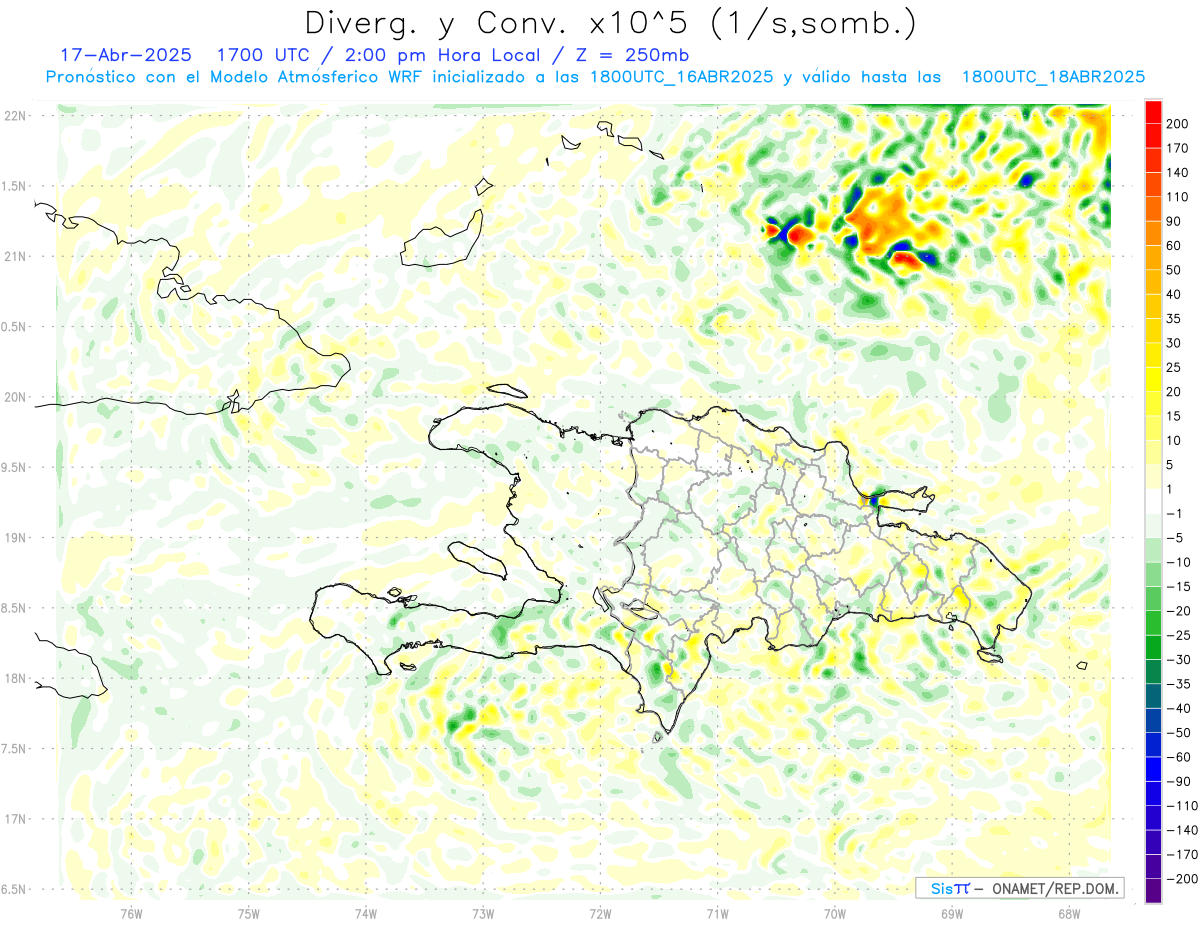Click the "-90" color scale label
This screenshot has height=927, width=1200.
coord(1179,781)
